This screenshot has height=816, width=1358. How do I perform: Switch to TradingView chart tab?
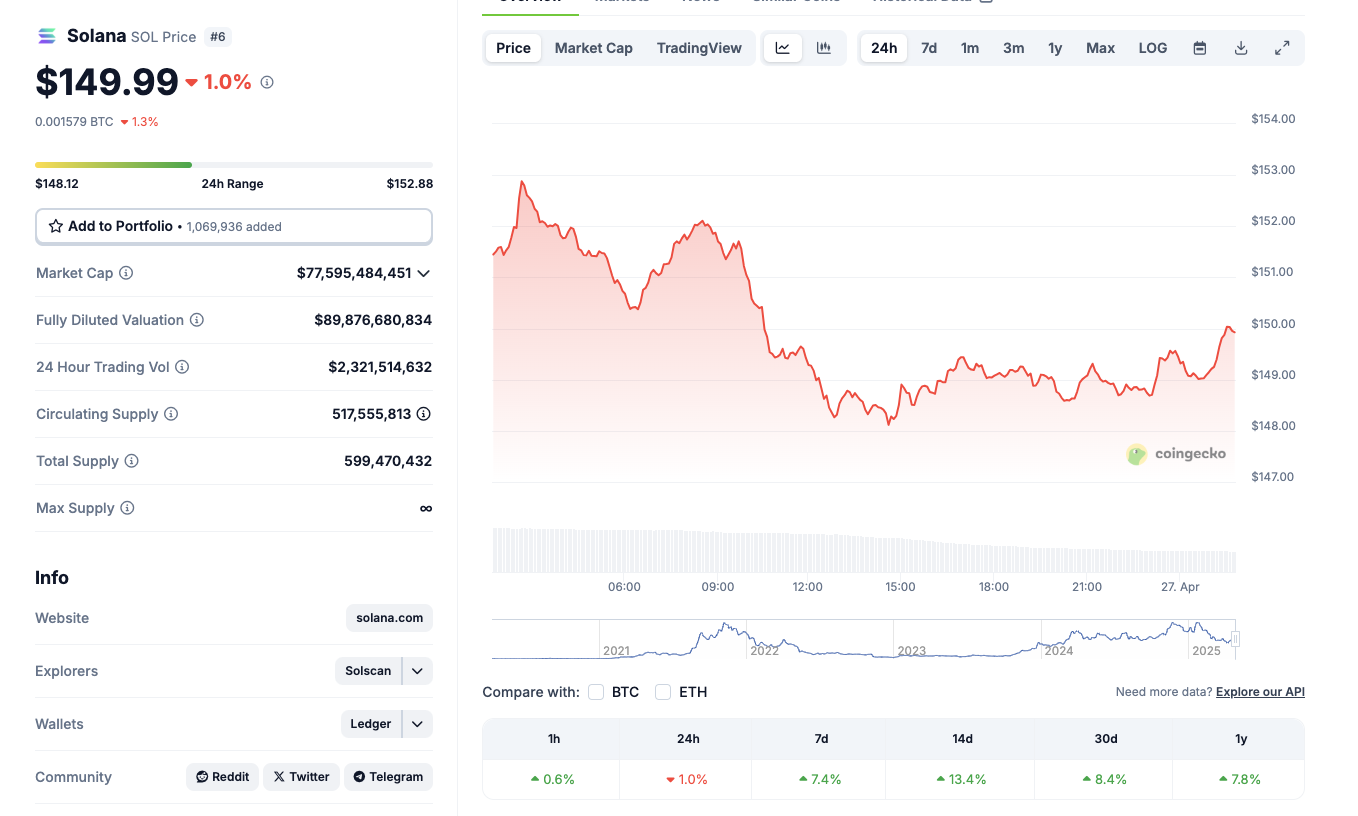[700, 48]
